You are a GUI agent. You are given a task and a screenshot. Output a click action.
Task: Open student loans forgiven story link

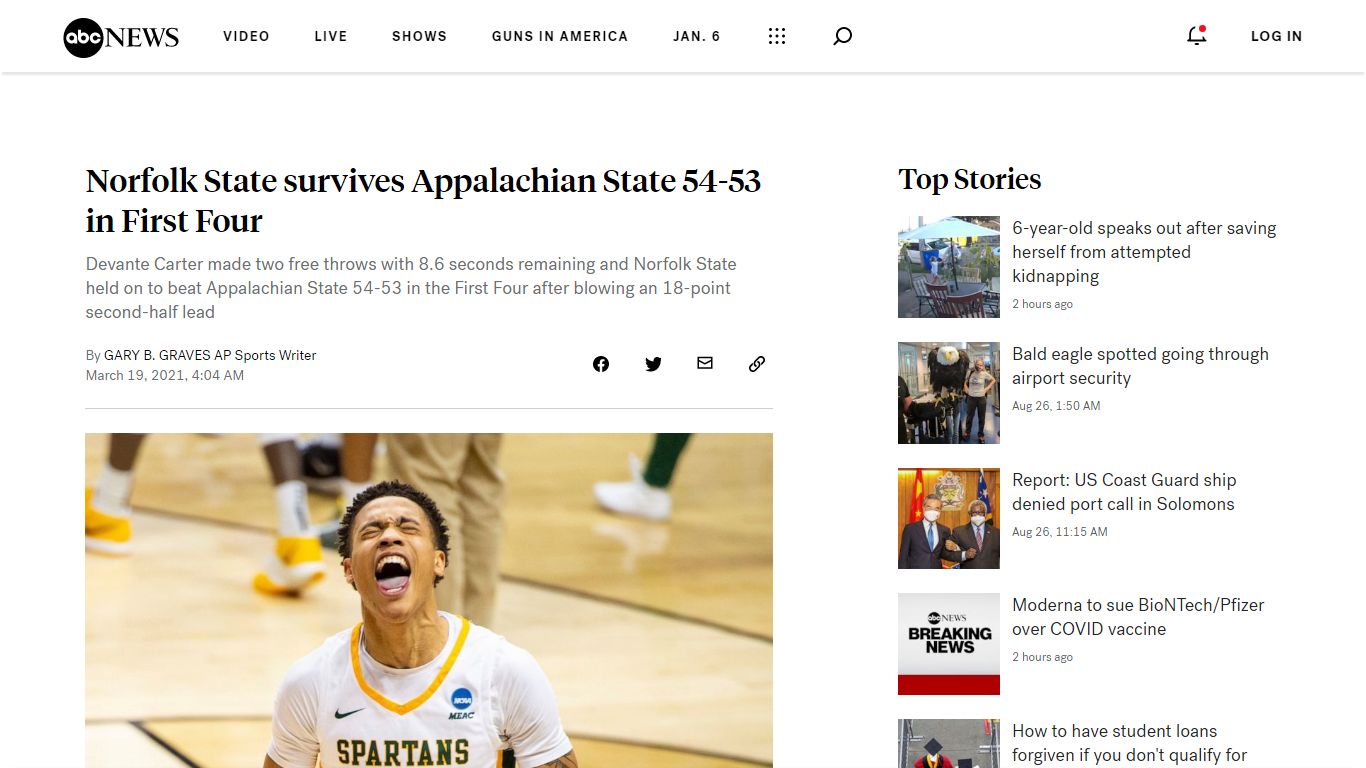tap(1130, 743)
